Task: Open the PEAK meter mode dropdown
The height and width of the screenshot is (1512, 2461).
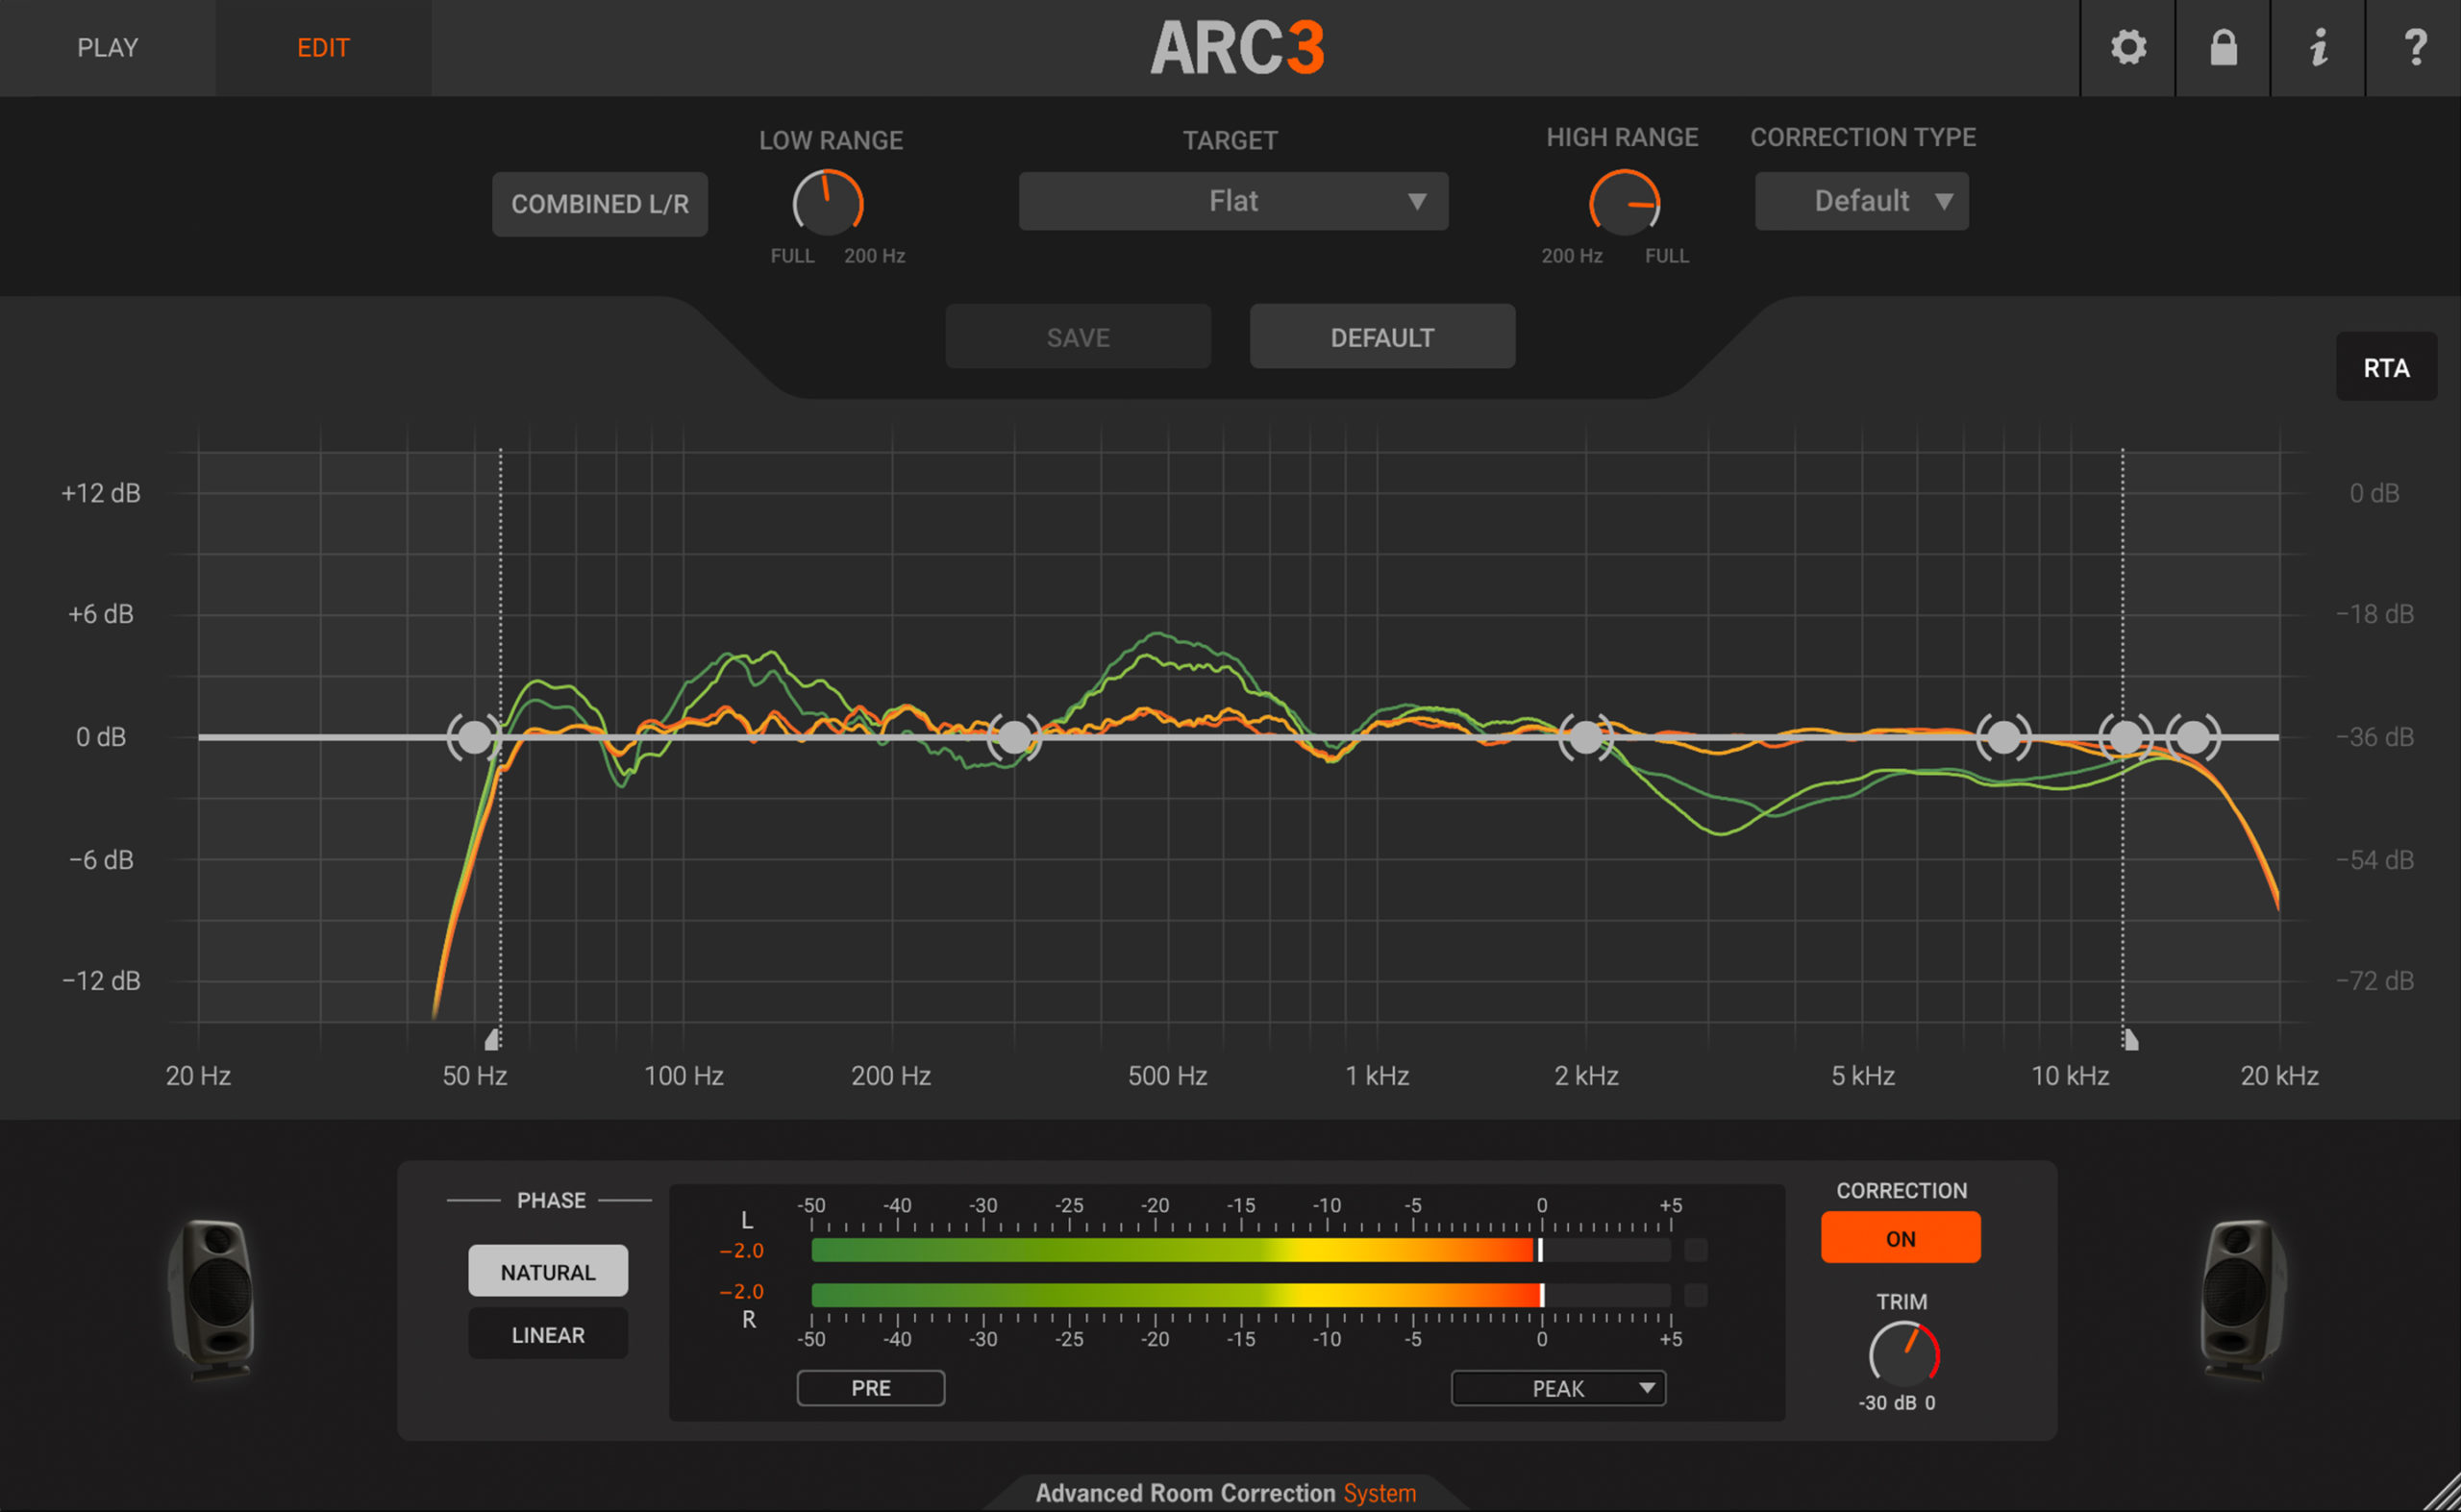Action: tap(1558, 1388)
